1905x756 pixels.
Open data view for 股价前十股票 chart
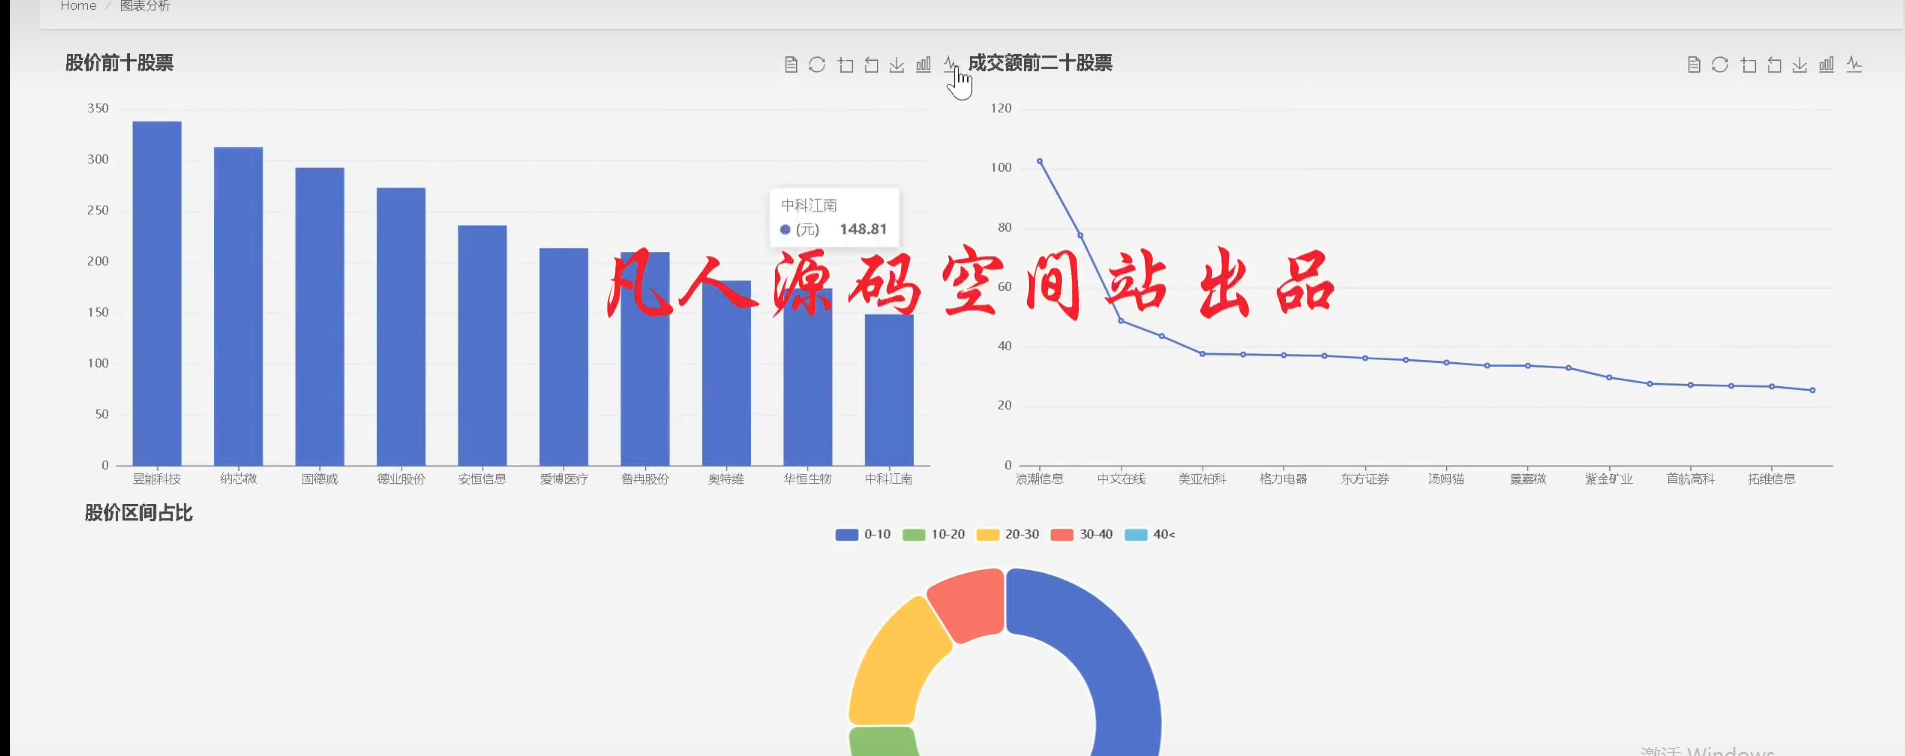coord(791,65)
